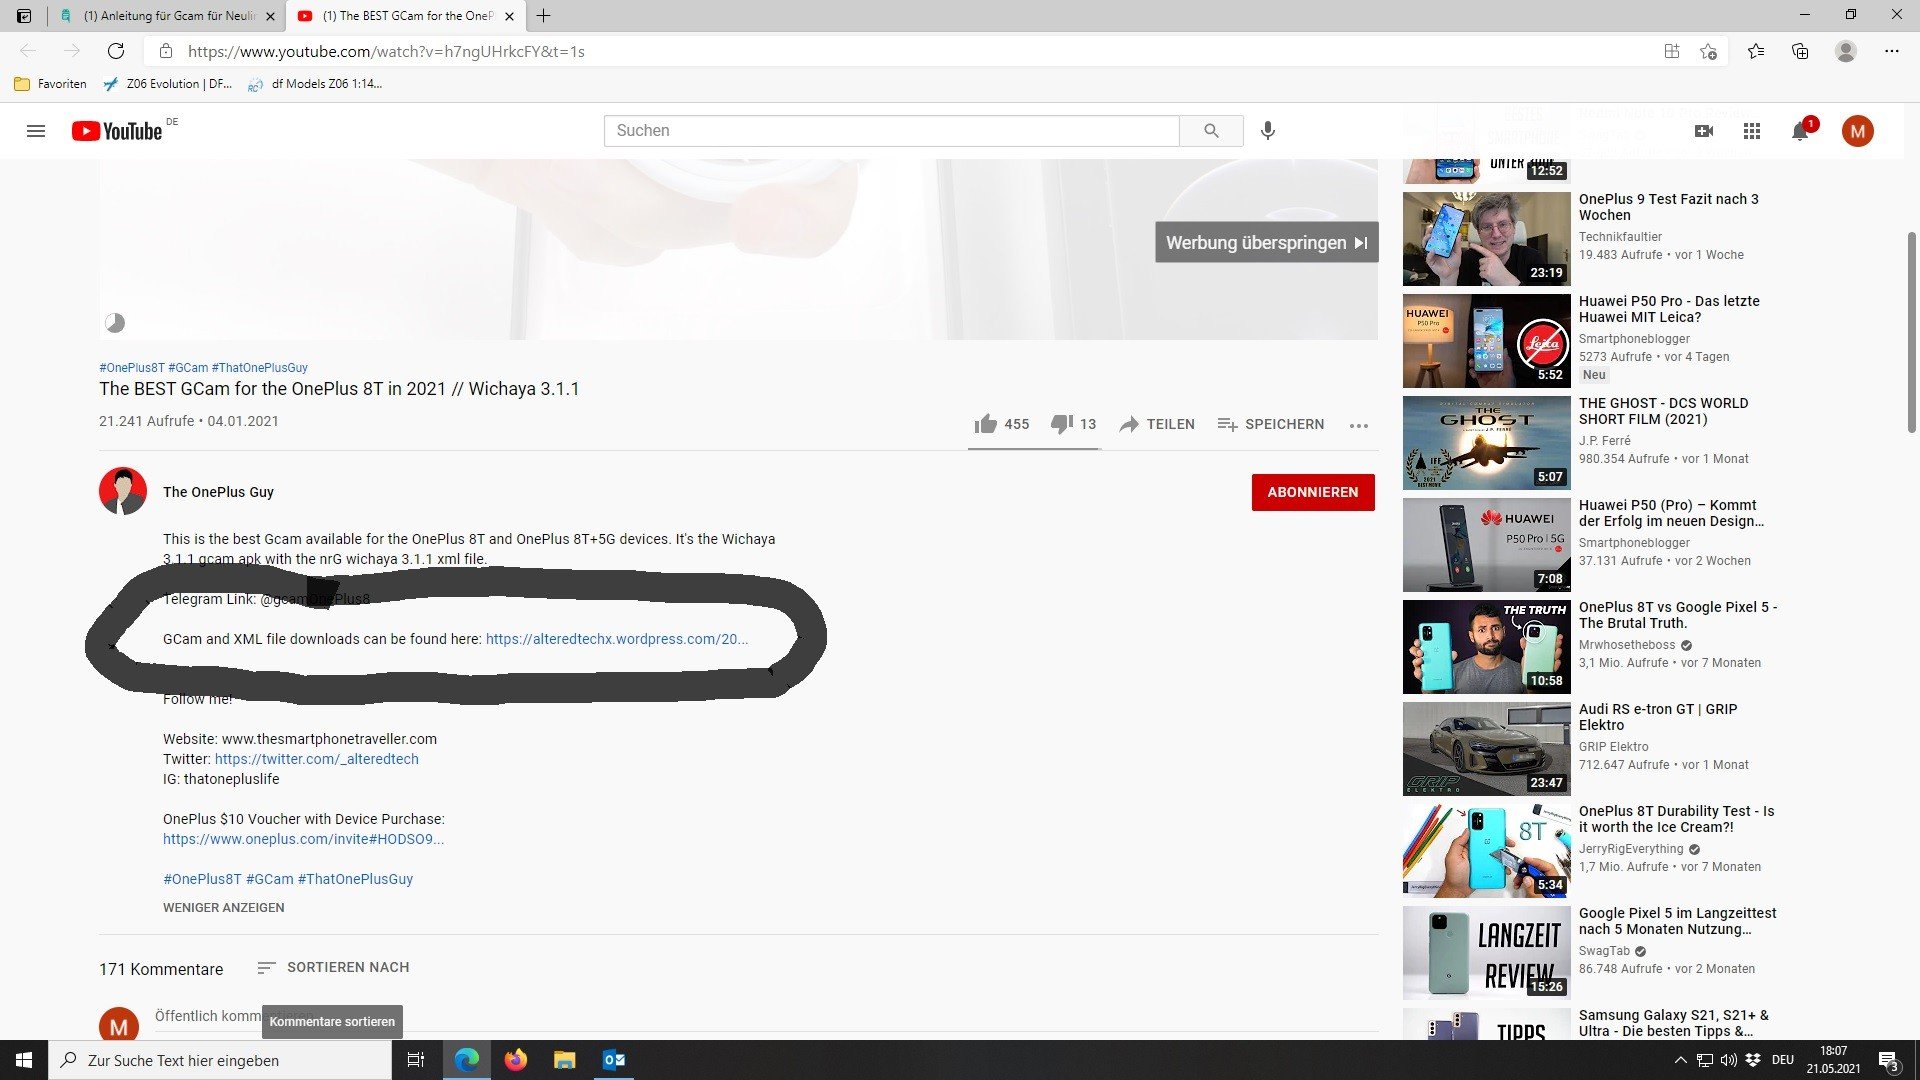Open account avatar menu M
The height and width of the screenshot is (1080, 1920).
click(1857, 131)
